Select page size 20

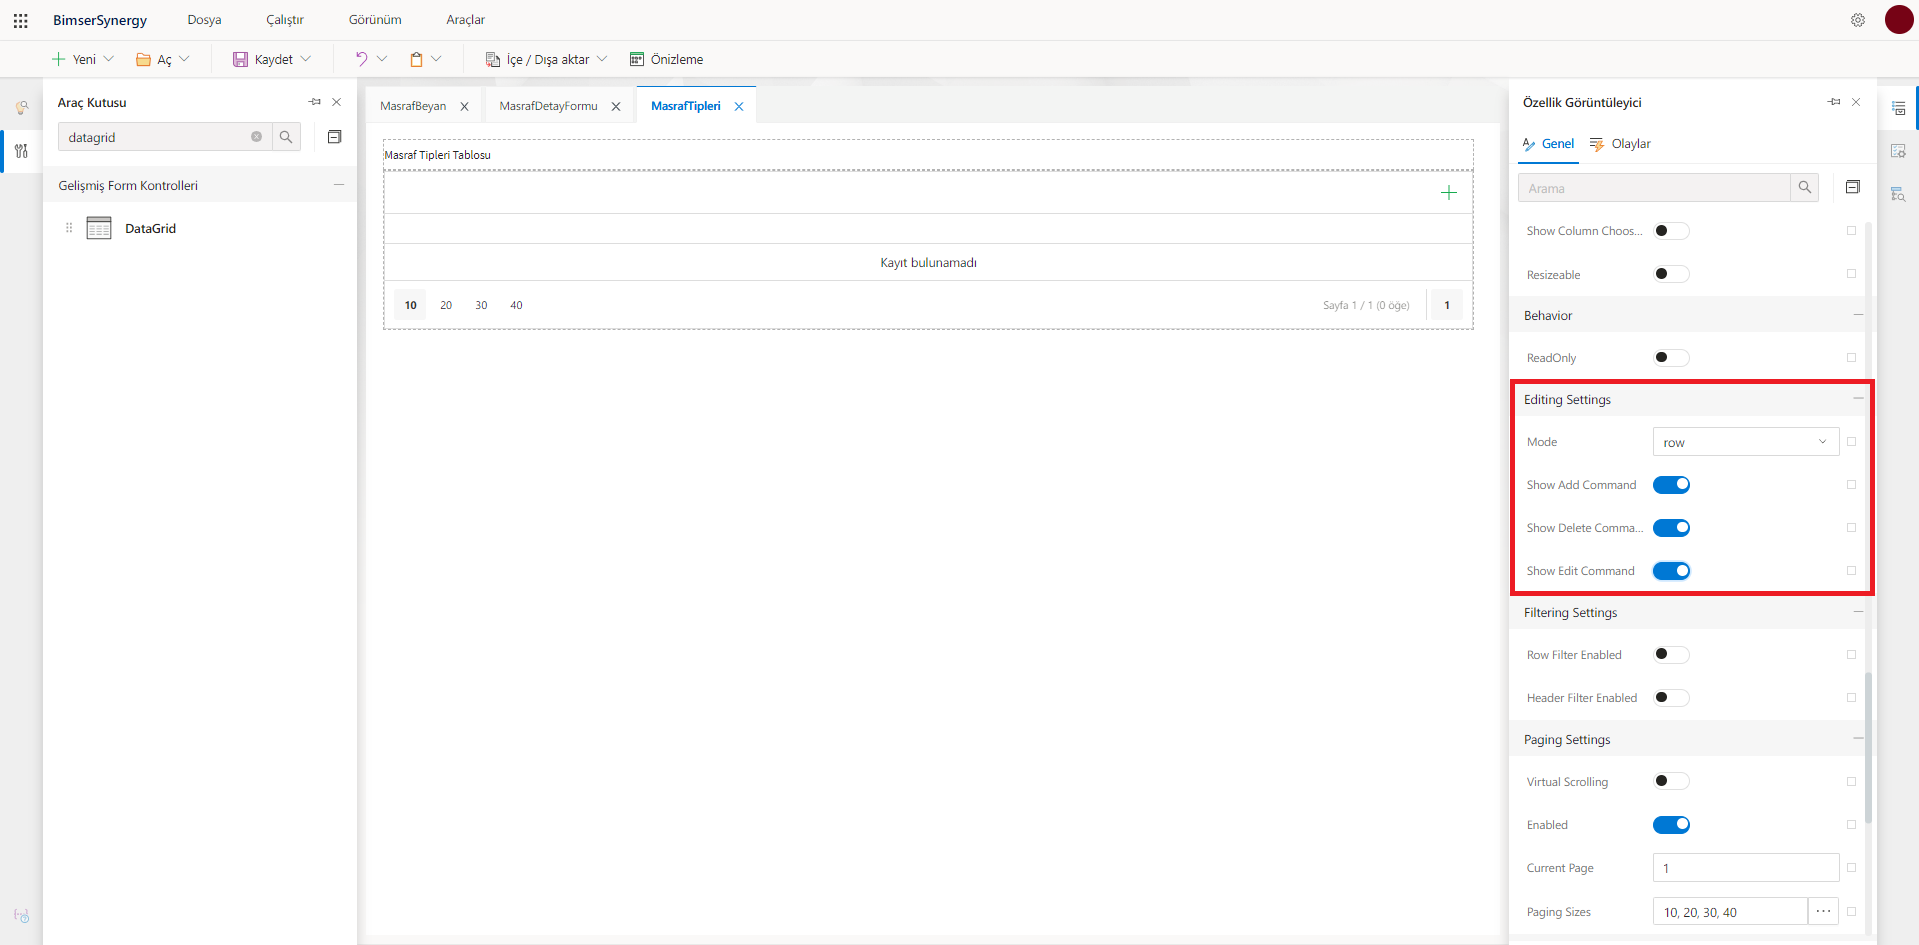pyautogui.click(x=446, y=305)
